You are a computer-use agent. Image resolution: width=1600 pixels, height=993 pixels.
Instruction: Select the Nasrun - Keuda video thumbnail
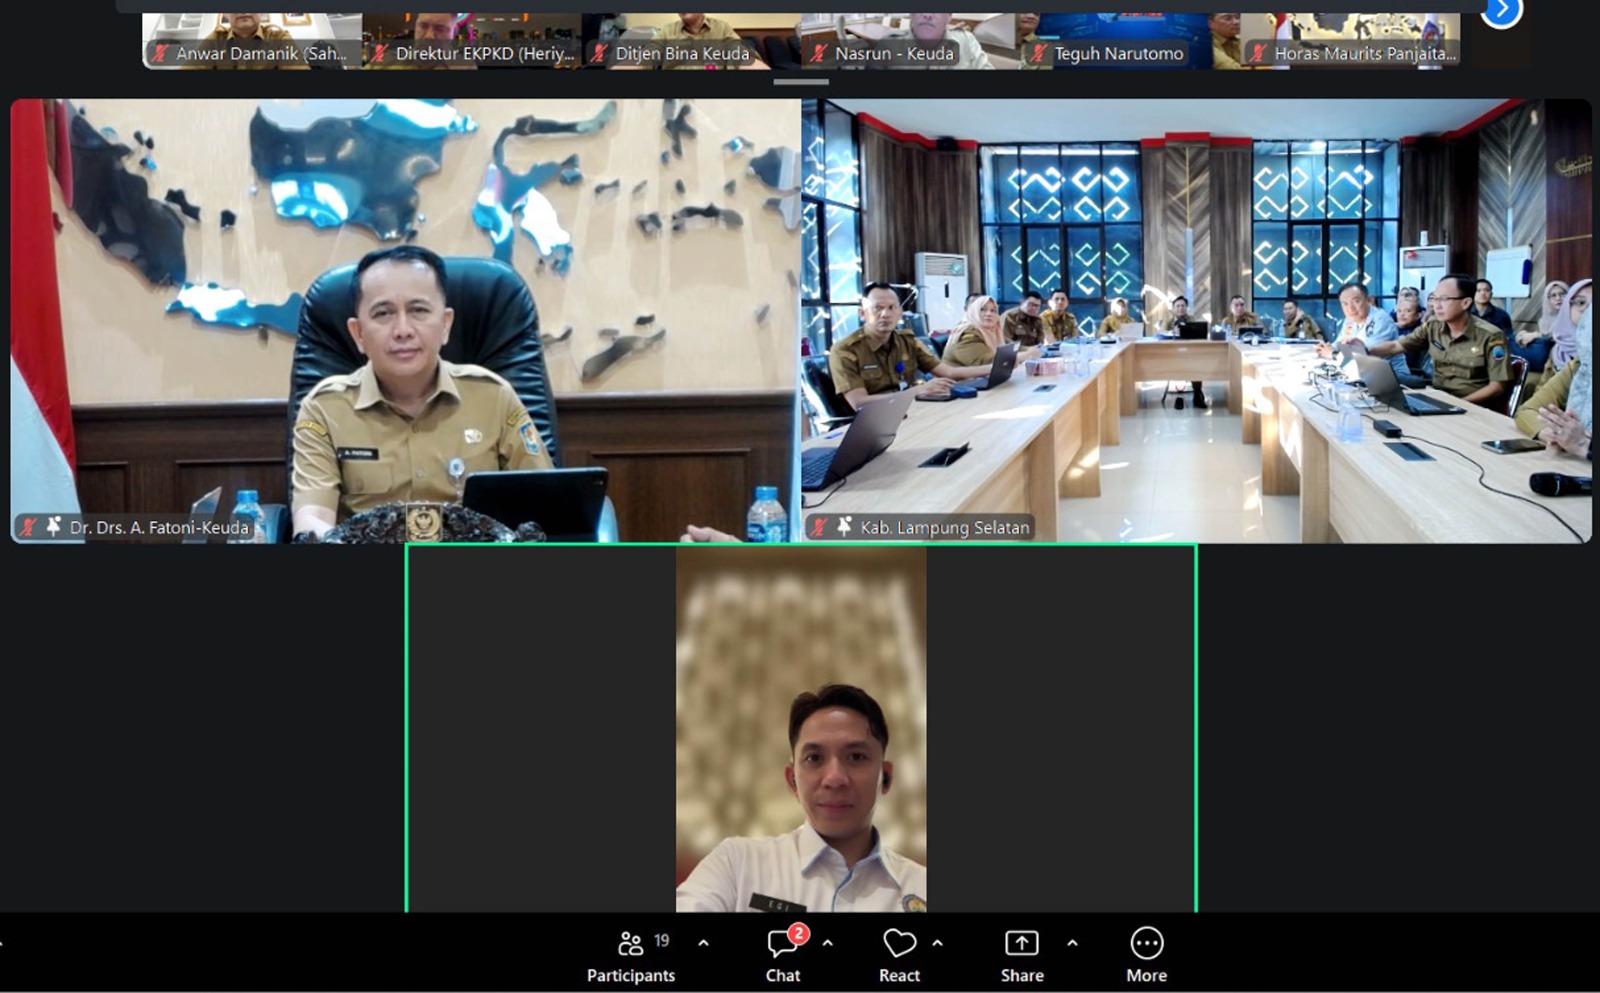coord(909,35)
